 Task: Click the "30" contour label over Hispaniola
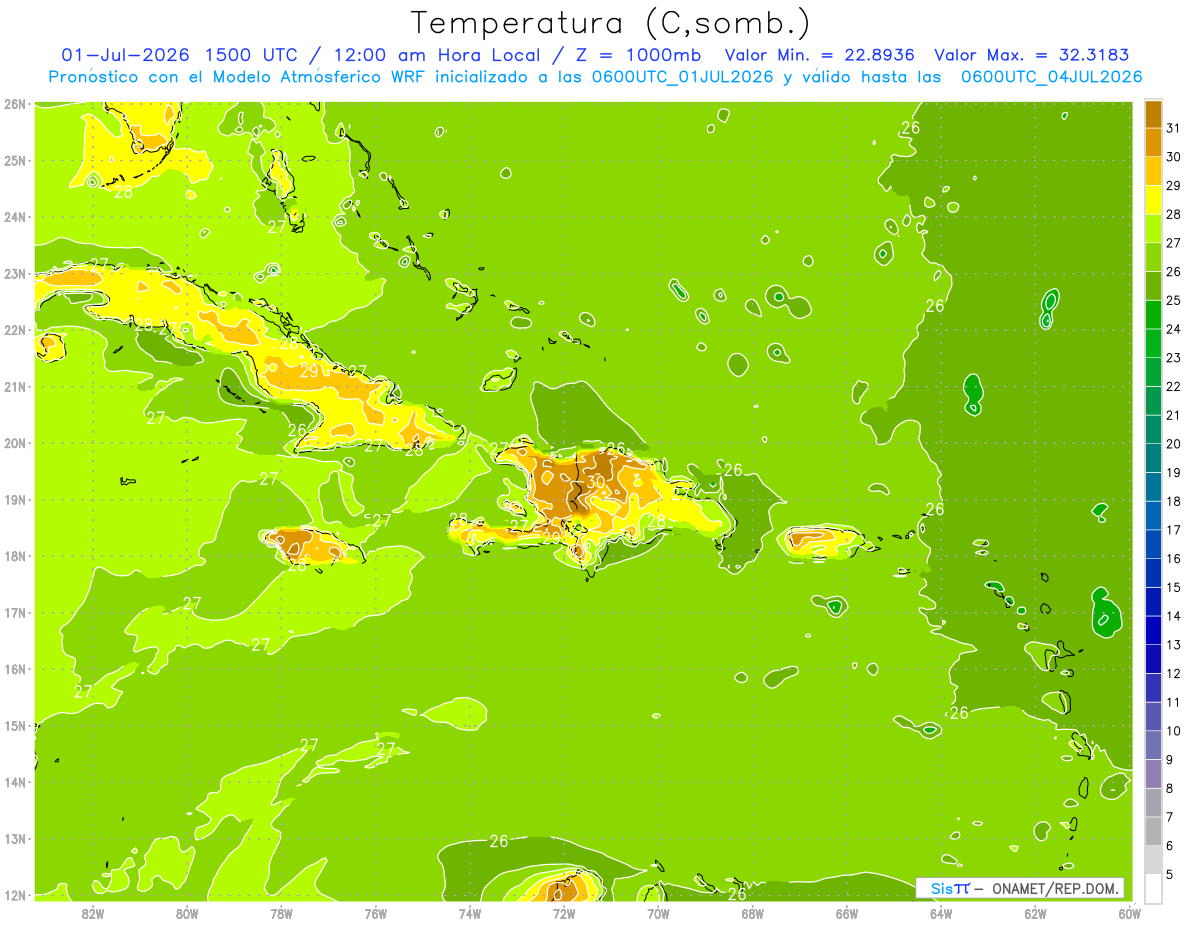pyautogui.click(x=596, y=481)
